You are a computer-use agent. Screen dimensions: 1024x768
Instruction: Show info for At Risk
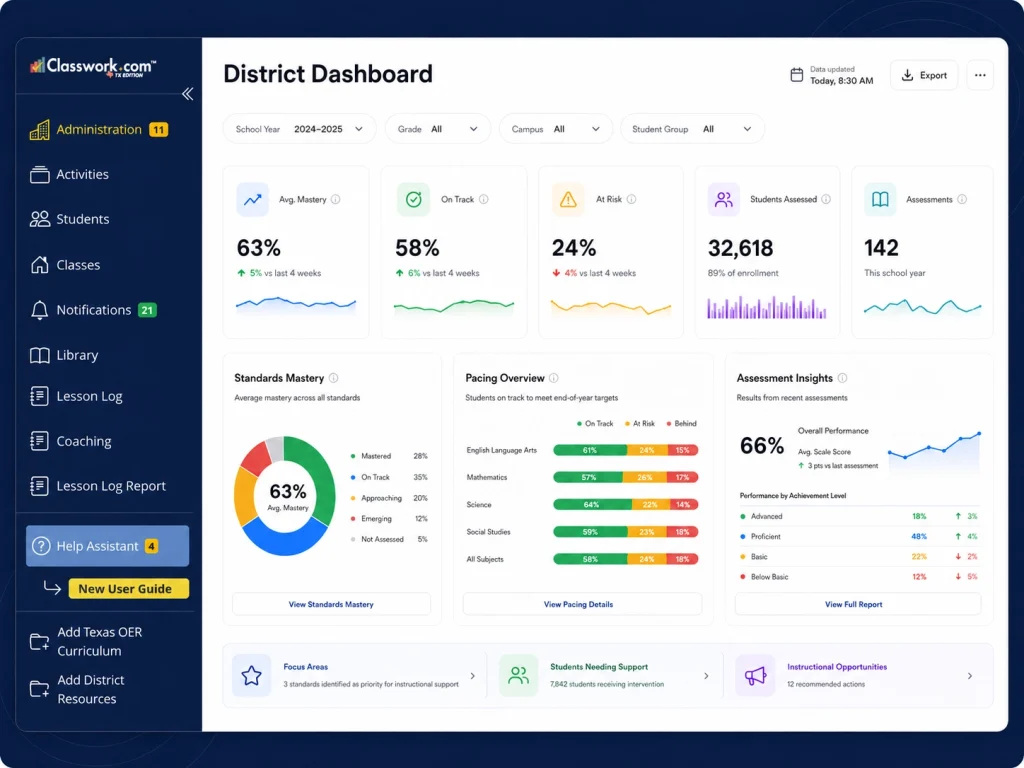(x=632, y=199)
